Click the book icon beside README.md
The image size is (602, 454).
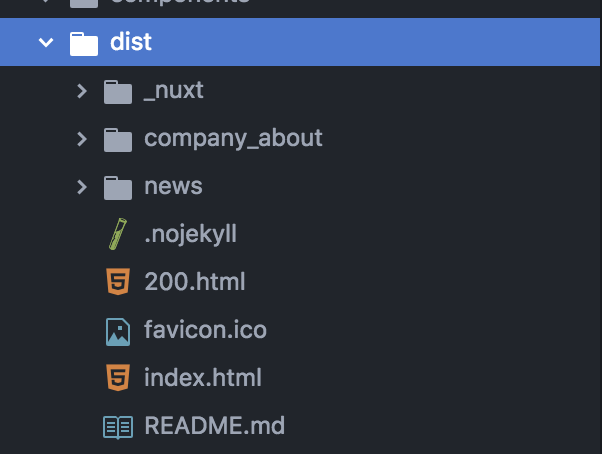click(x=118, y=427)
